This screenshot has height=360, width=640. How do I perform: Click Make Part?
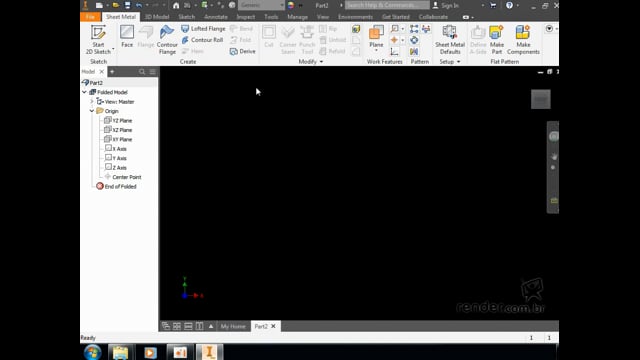pyautogui.click(x=497, y=40)
